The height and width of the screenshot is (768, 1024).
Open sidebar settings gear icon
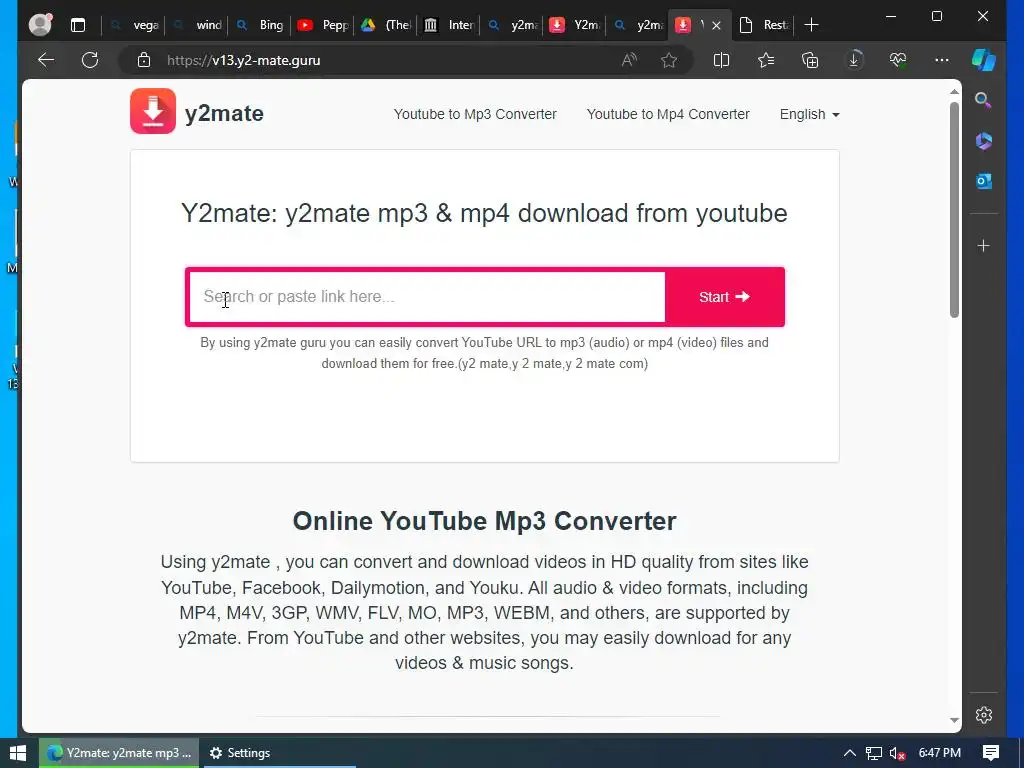984,715
